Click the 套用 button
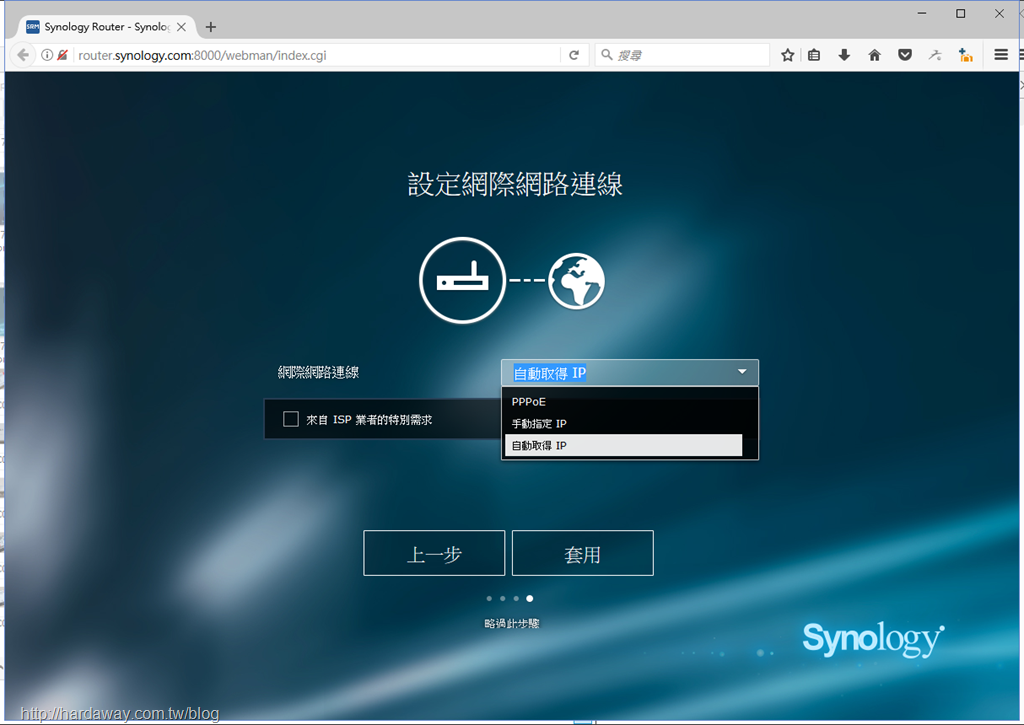The height and width of the screenshot is (725, 1024). [583, 553]
